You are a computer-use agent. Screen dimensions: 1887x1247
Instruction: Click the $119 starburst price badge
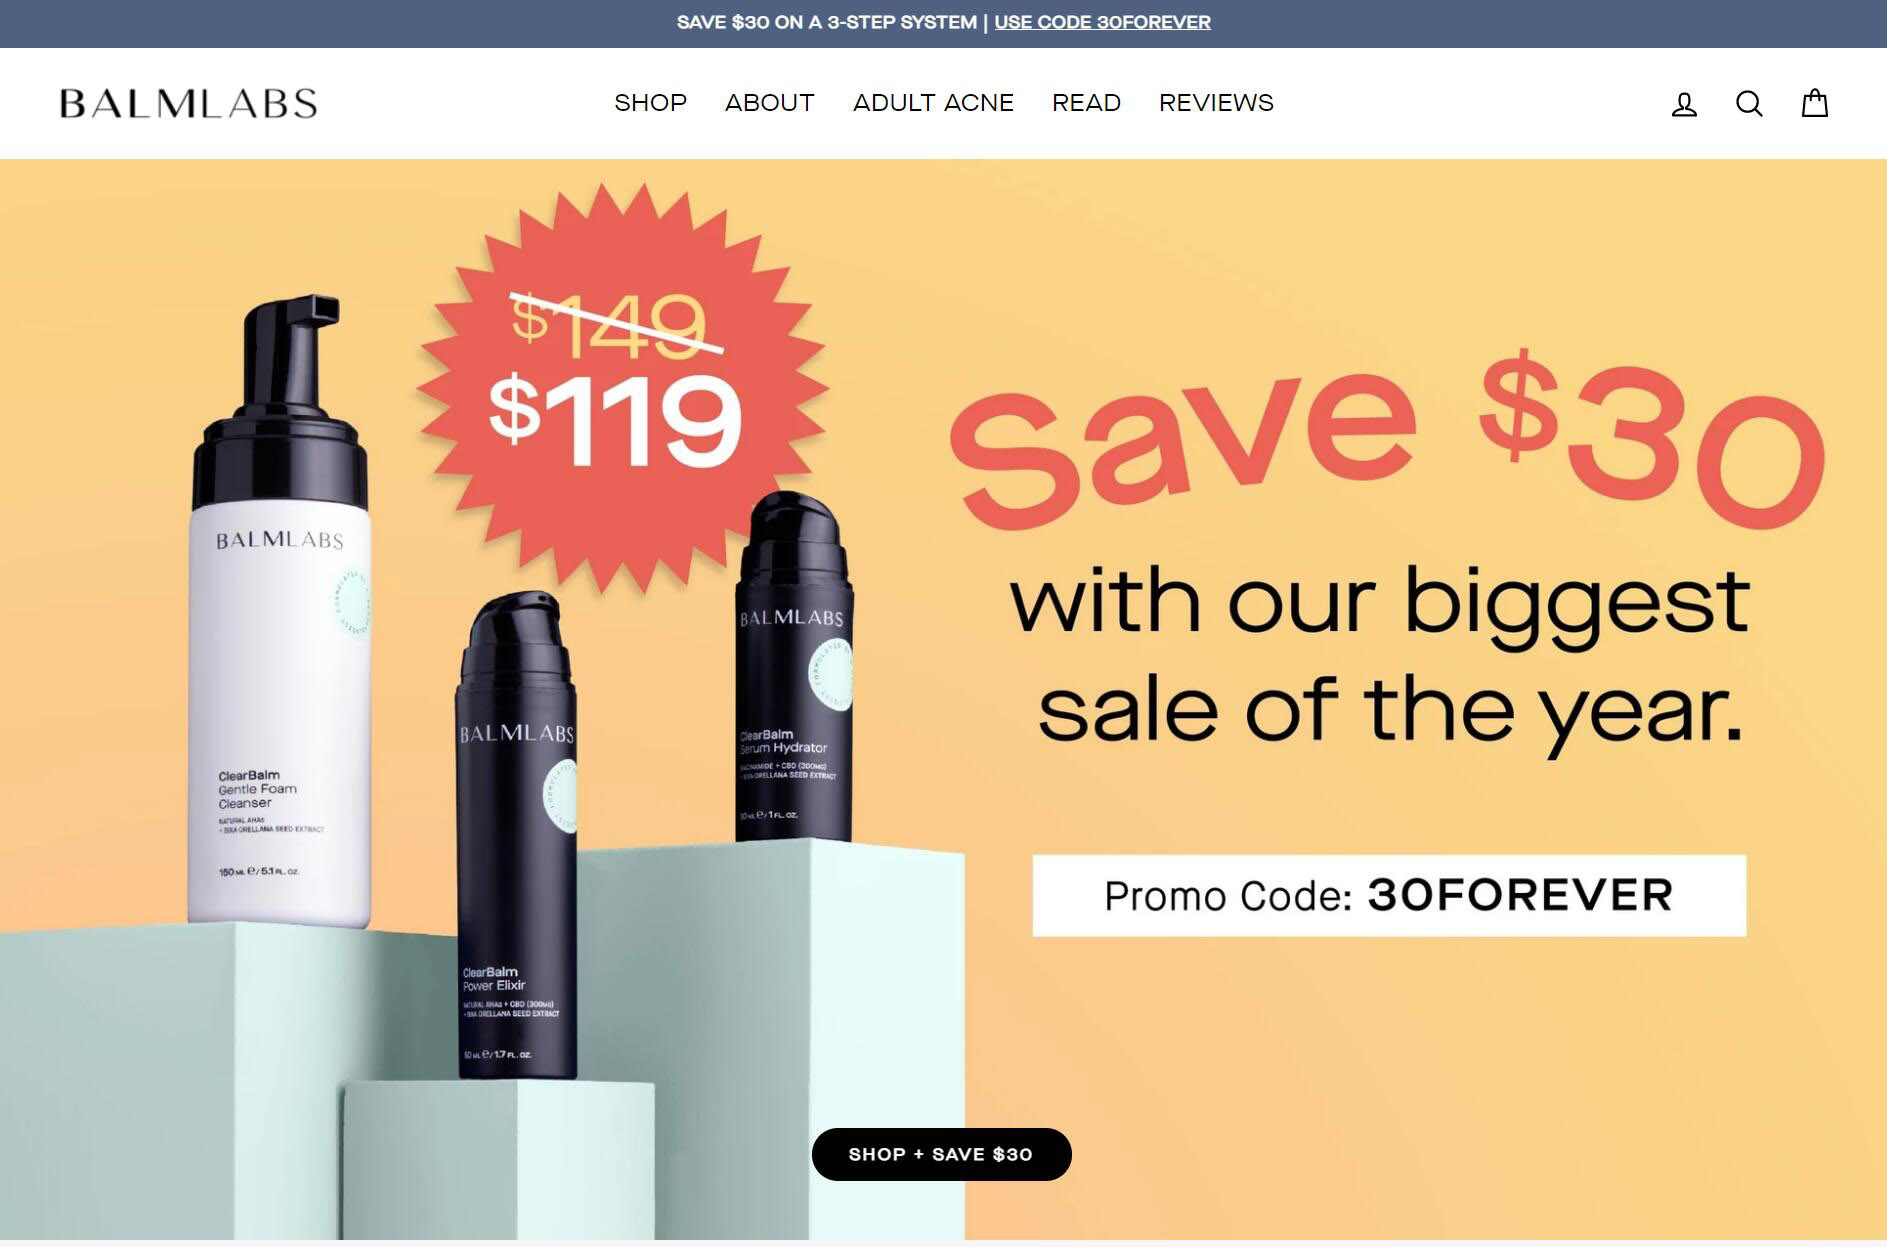click(621, 390)
